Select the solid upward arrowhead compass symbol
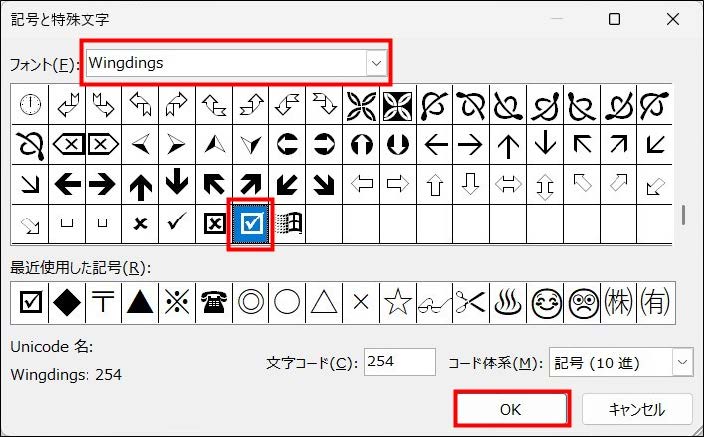The width and height of the screenshot is (704, 437). [214, 145]
